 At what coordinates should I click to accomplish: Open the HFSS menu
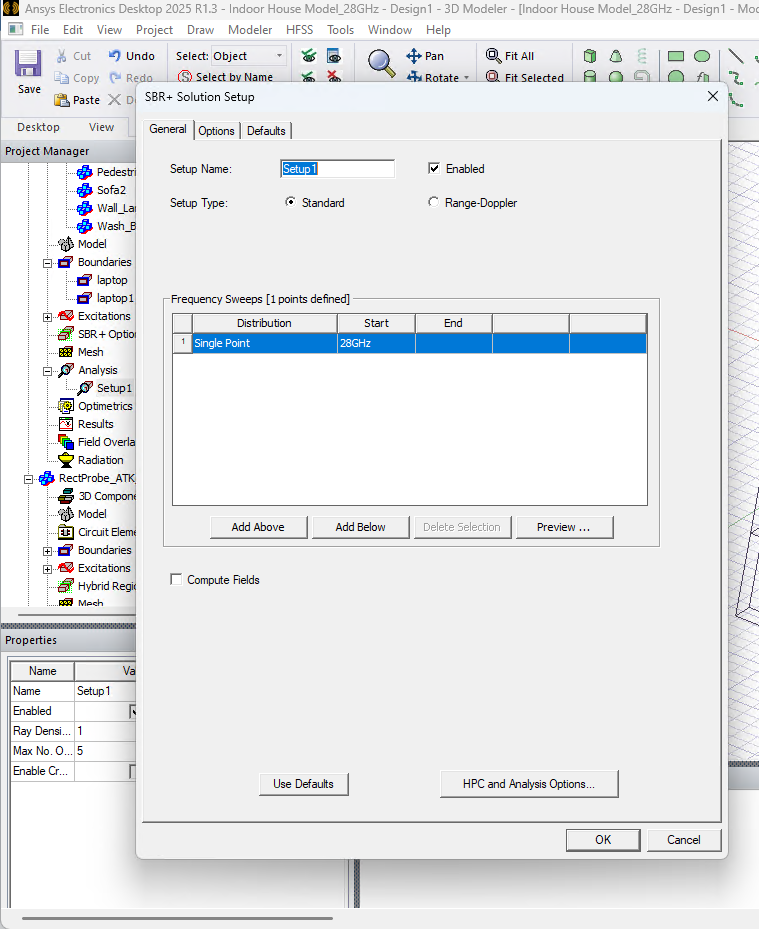point(299,30)
